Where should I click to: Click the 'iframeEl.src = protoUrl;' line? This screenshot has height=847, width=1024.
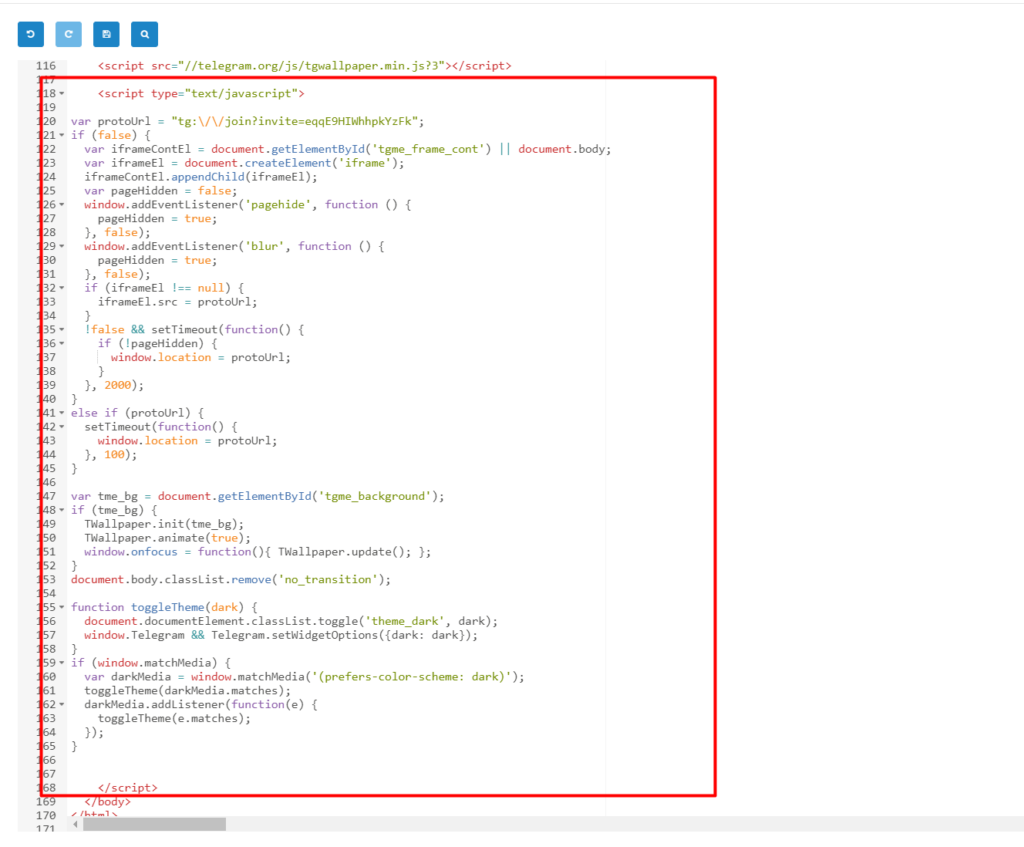tap(178, 302)
